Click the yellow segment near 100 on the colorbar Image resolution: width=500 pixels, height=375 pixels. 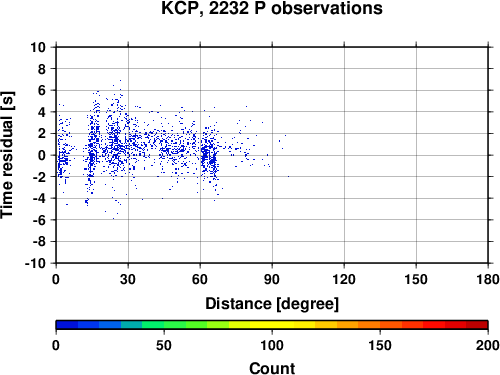coord(272,325)
